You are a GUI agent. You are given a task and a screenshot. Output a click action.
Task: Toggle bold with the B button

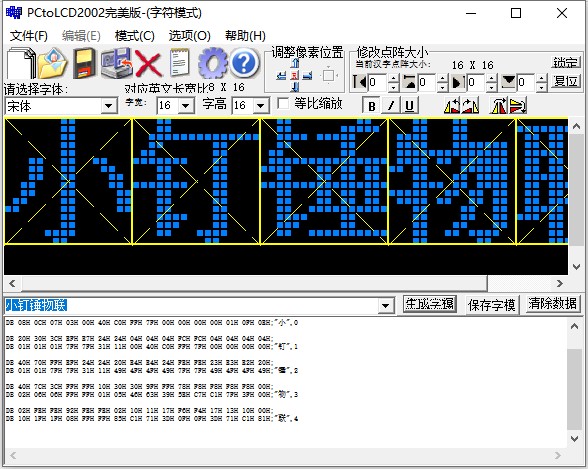click(371, 106)
